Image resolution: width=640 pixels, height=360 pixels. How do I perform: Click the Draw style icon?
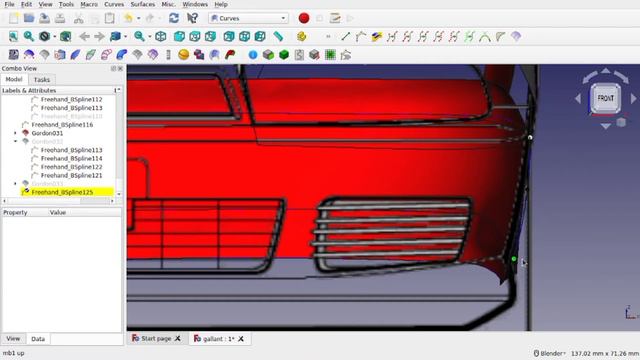[44, 37]
